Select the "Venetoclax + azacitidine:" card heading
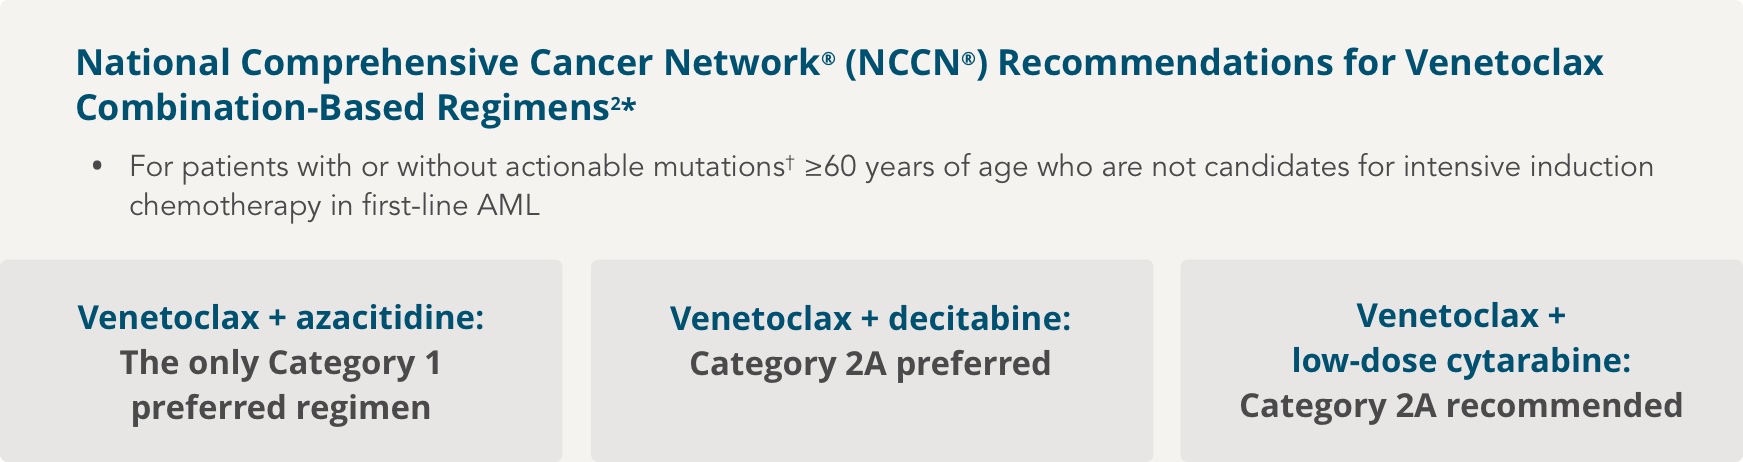Screen dimensions: 1743x462 (281, 318)
